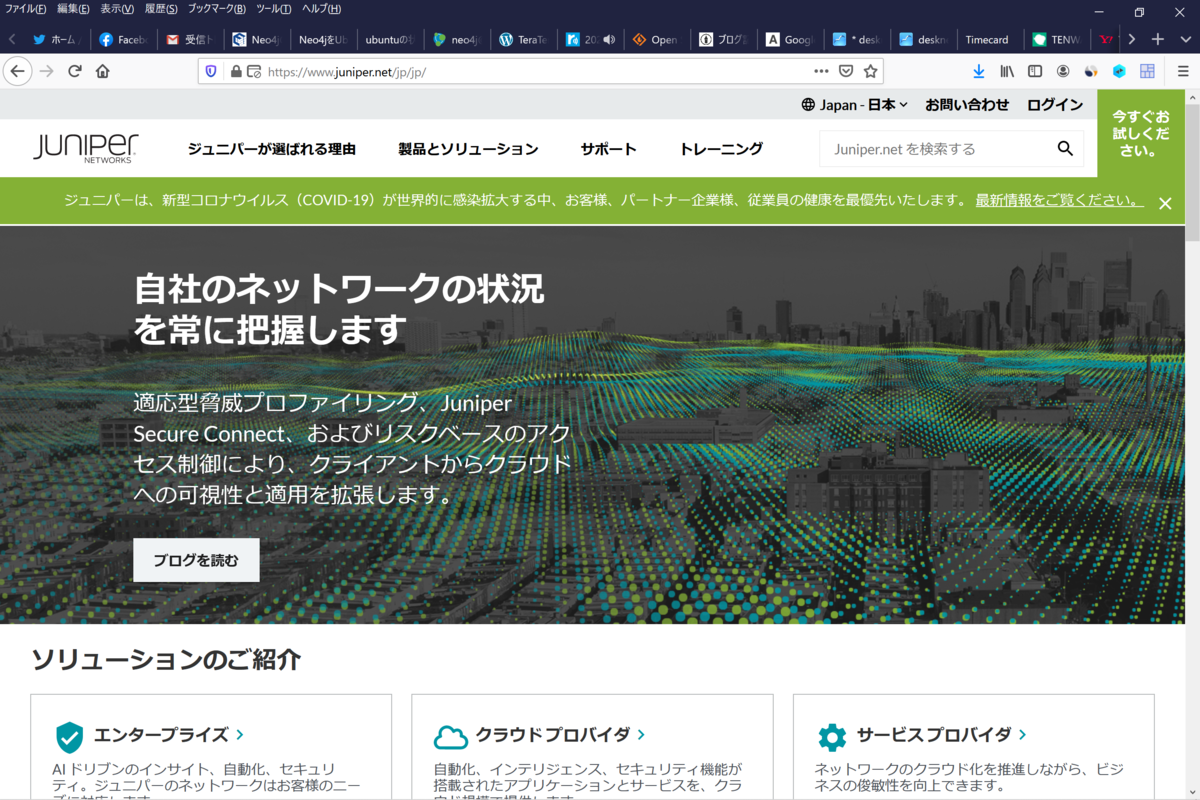1200x800 pixels.
Task: Save page to Pocket
Action: coord(846,71)
